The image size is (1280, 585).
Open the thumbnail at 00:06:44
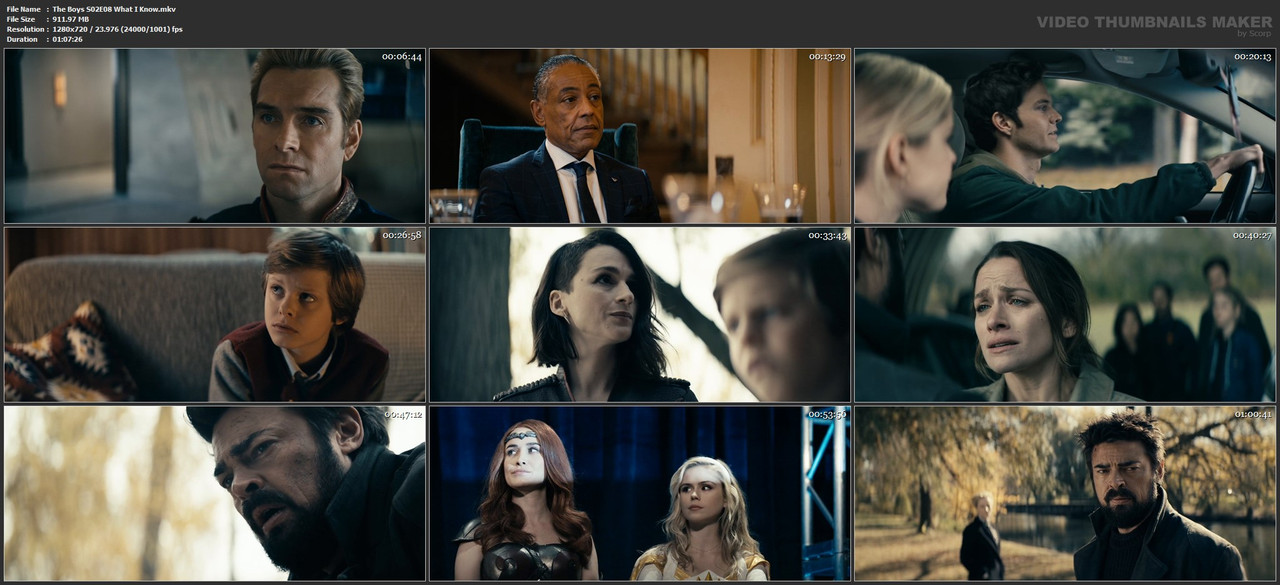(215, 136)
